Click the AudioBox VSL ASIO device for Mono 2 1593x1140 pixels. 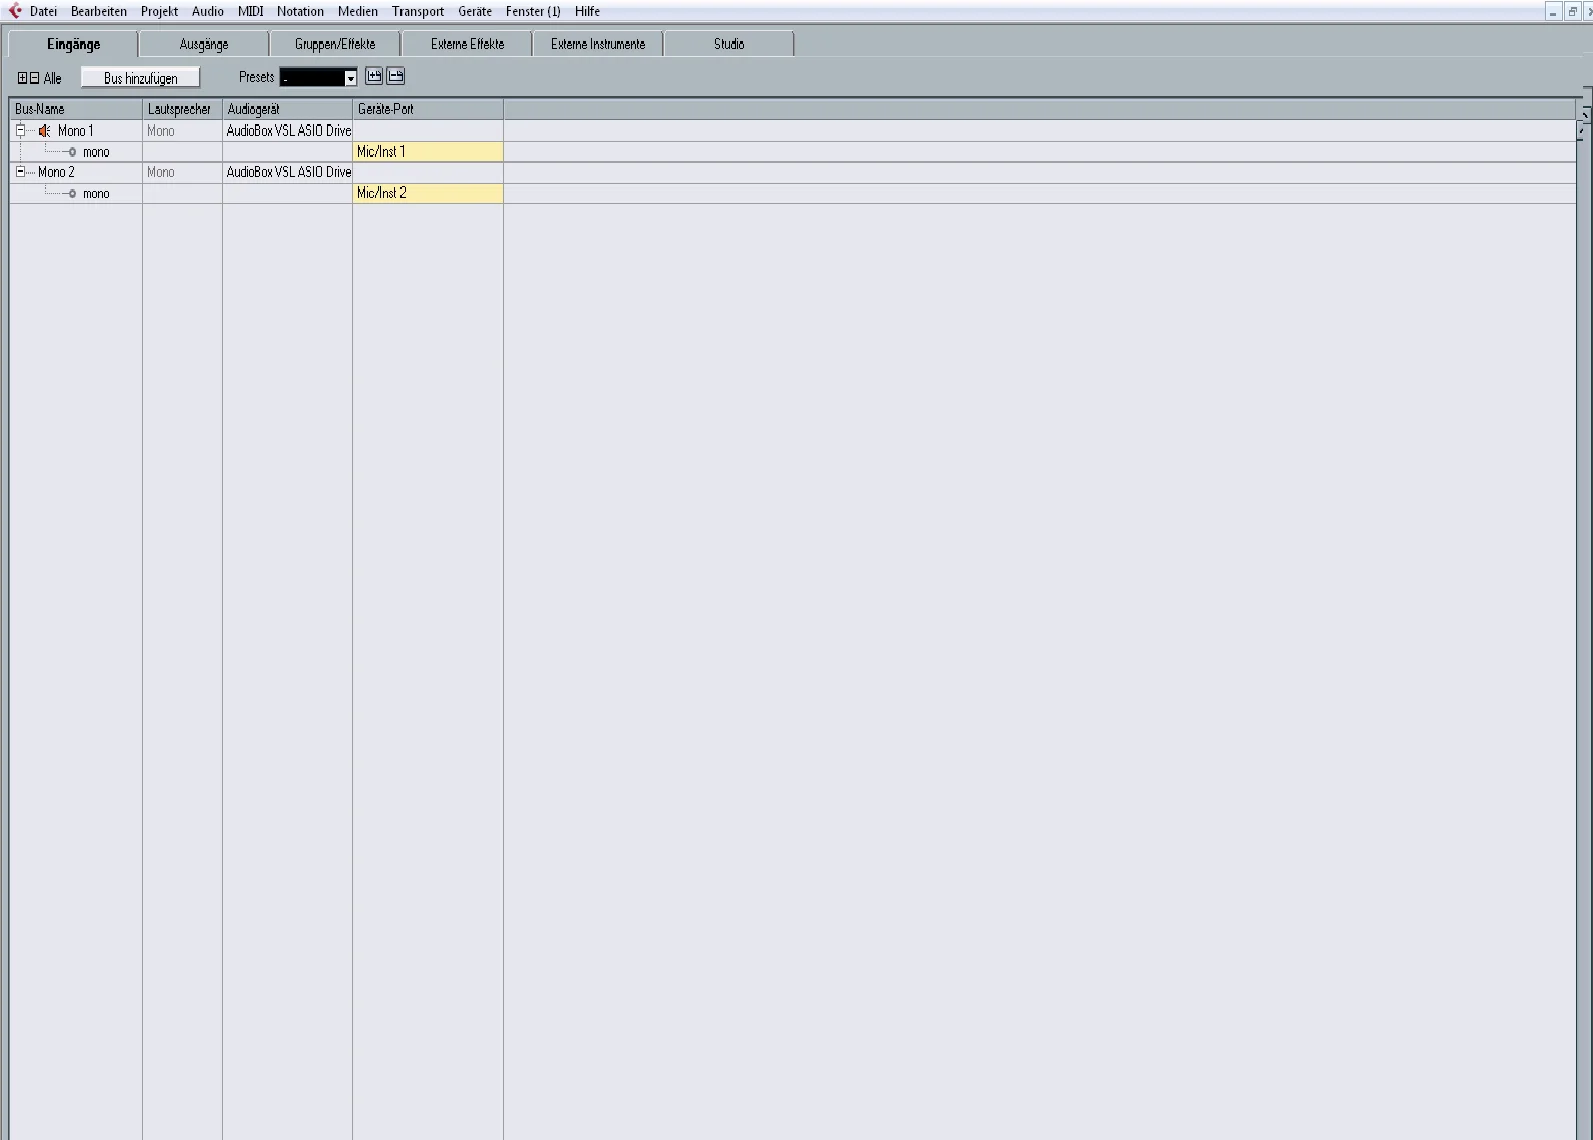tap(288, 172)
